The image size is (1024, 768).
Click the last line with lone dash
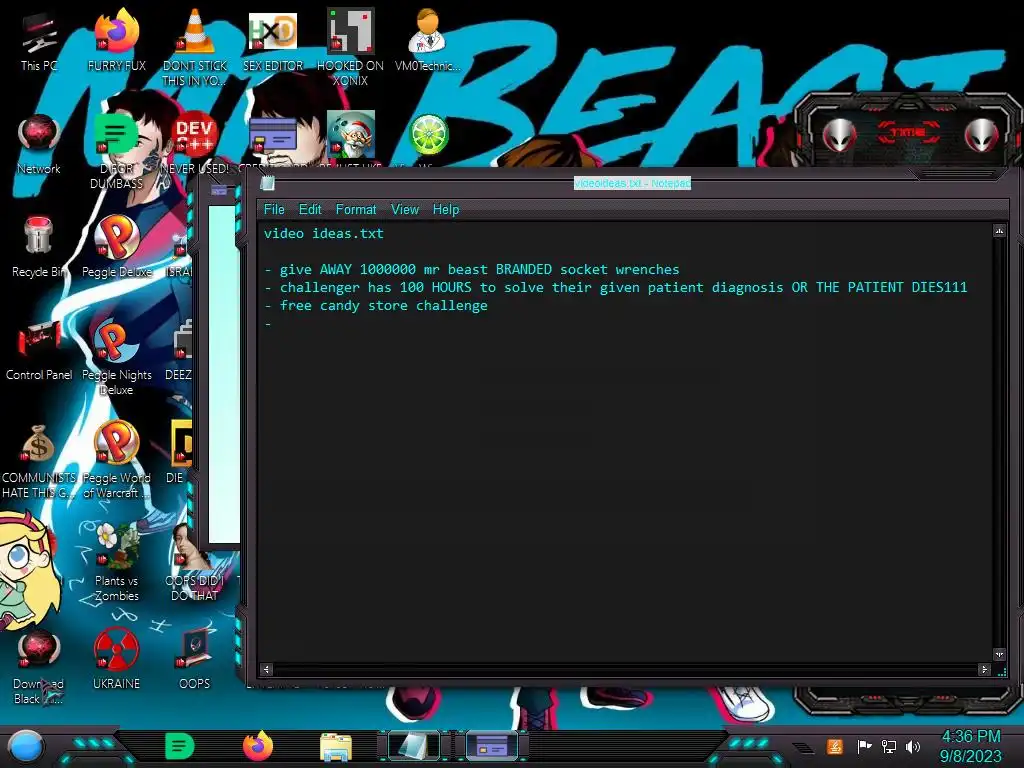(268, 324)
